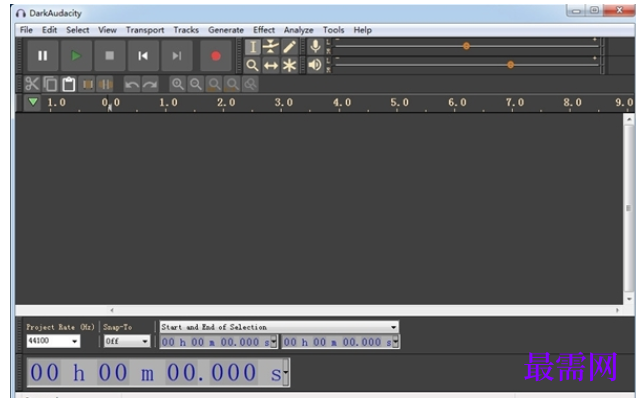Open the Generate menu

[x=226, y=30]
